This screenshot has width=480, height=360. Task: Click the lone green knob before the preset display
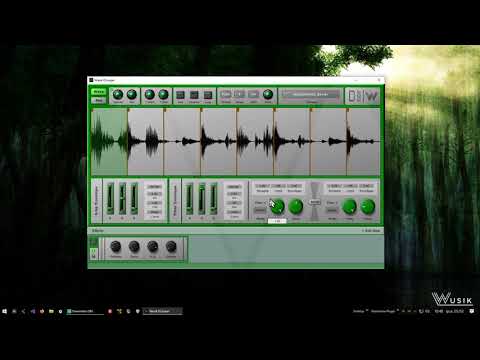(268, 94)
